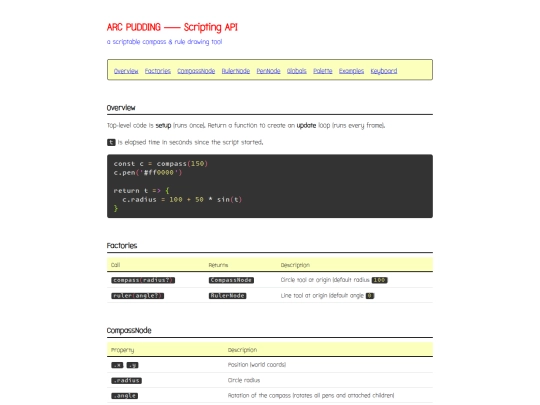The image size is (540, 405).
Task: Click the bold word setup
Action: (163, 125)
